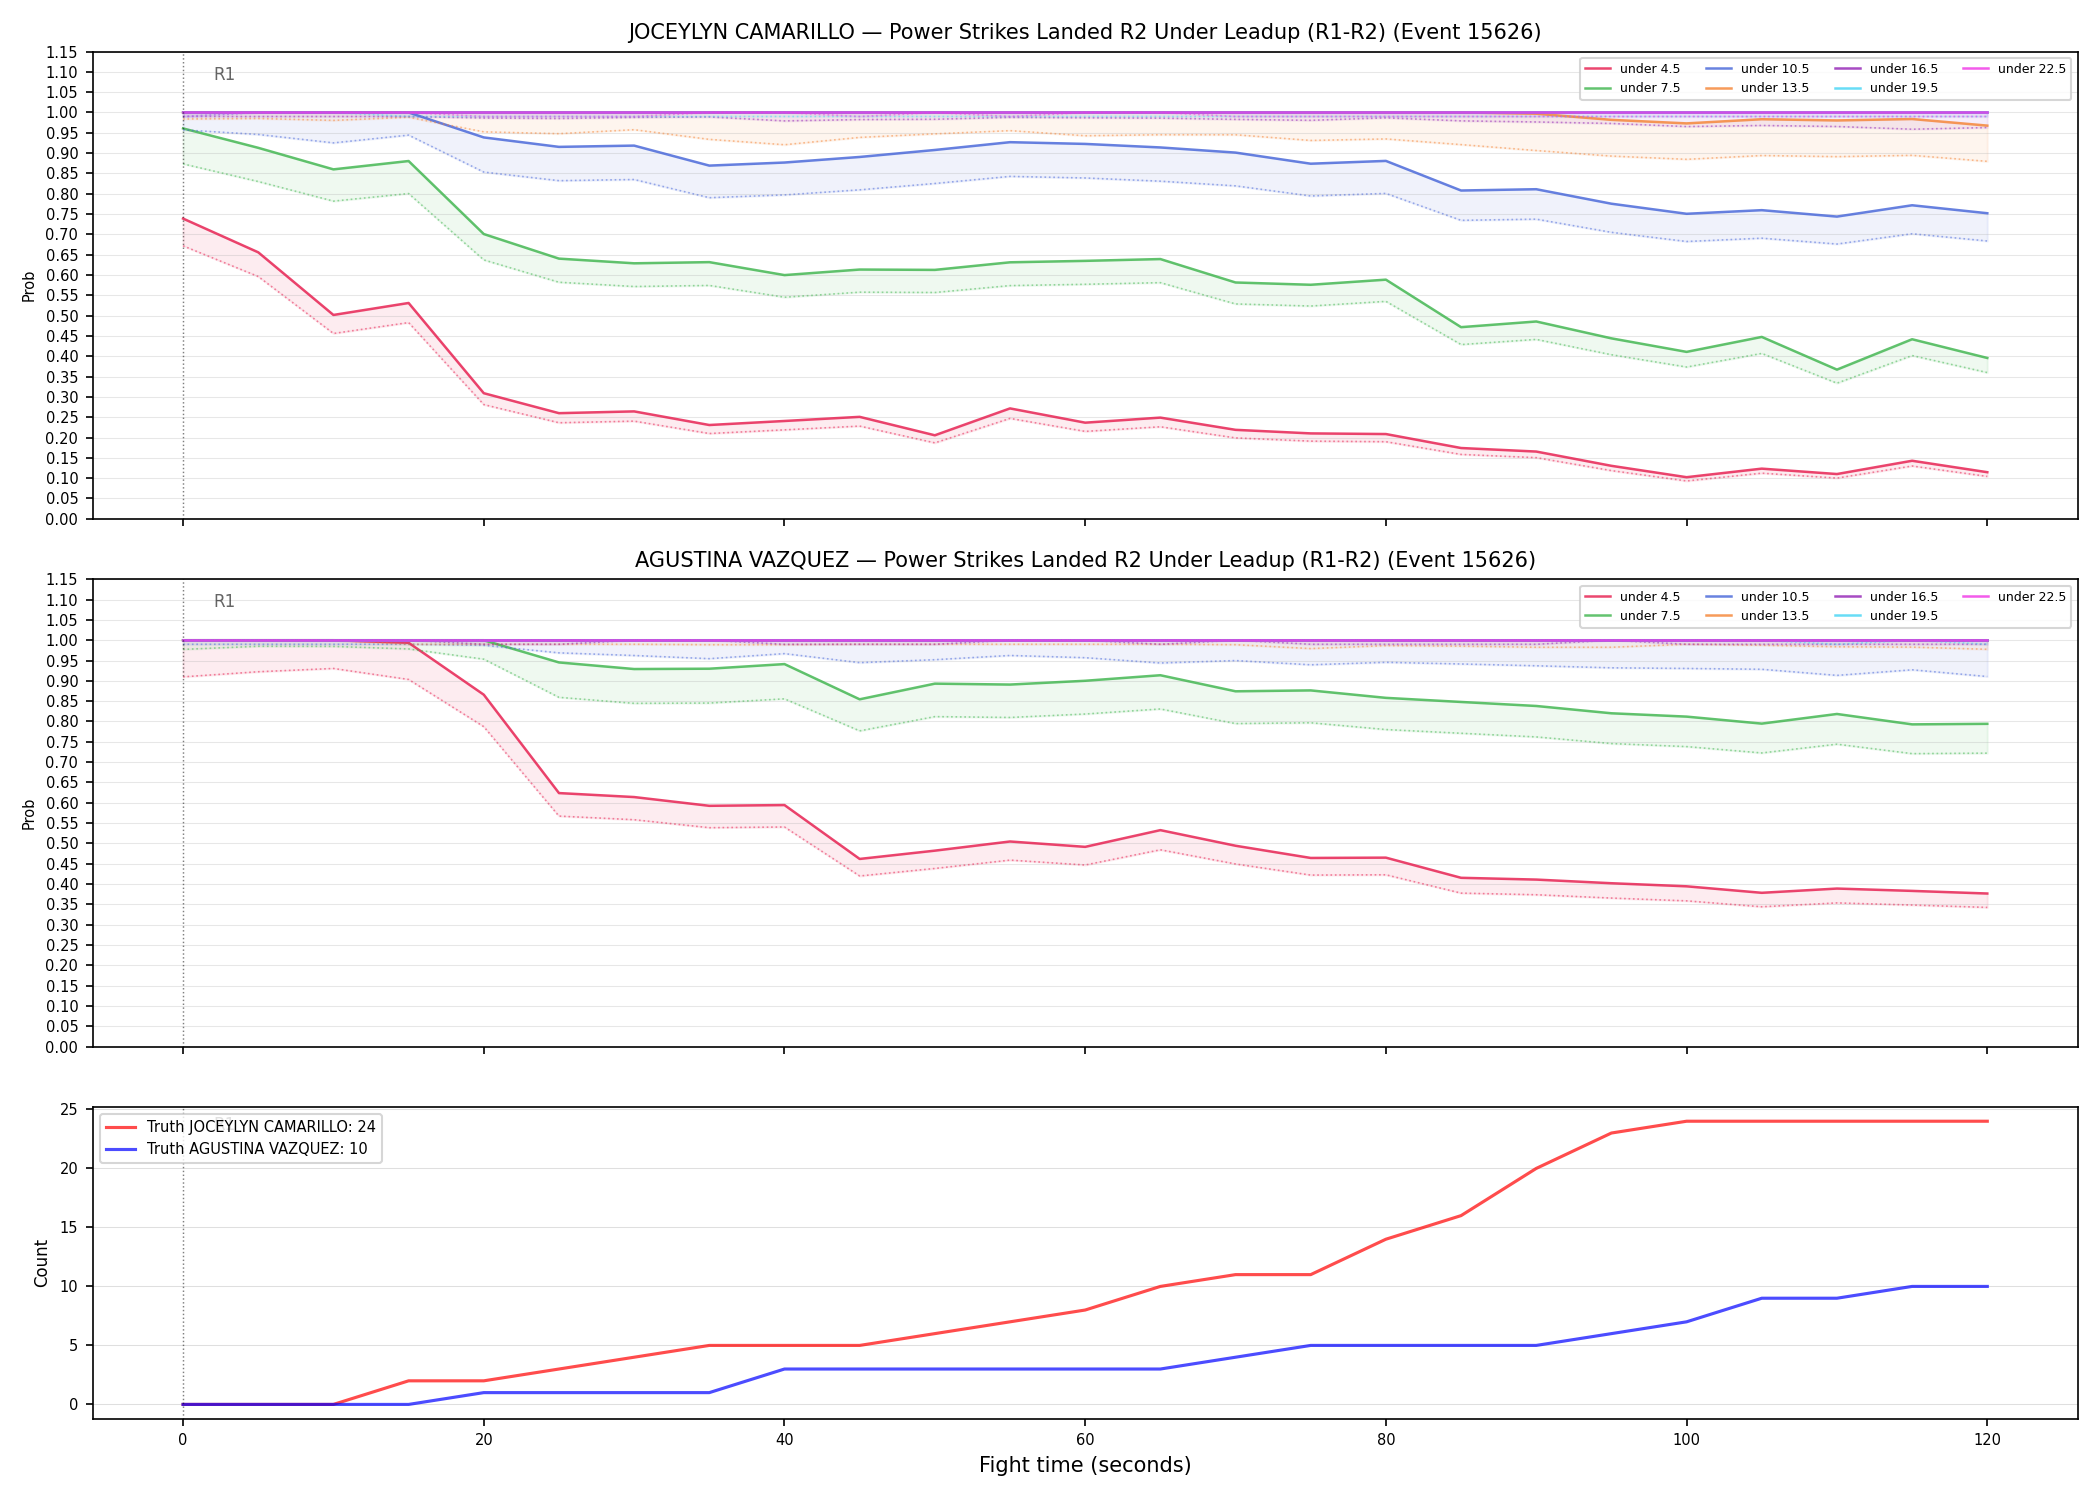Click the 1.15 y-tick in Camarillo chart
The image size is (2100, 1500).
[62, 52]
